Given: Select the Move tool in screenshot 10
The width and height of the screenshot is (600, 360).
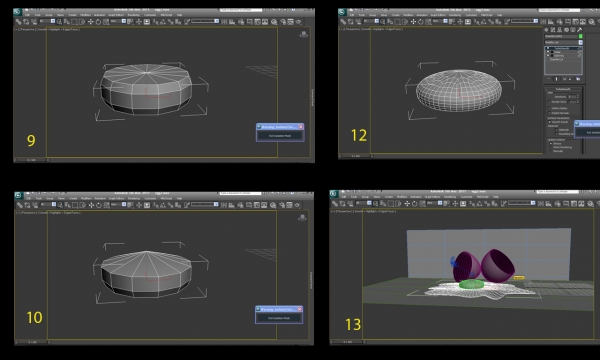Looking at the screenshot, I should (x=91, y=205).
